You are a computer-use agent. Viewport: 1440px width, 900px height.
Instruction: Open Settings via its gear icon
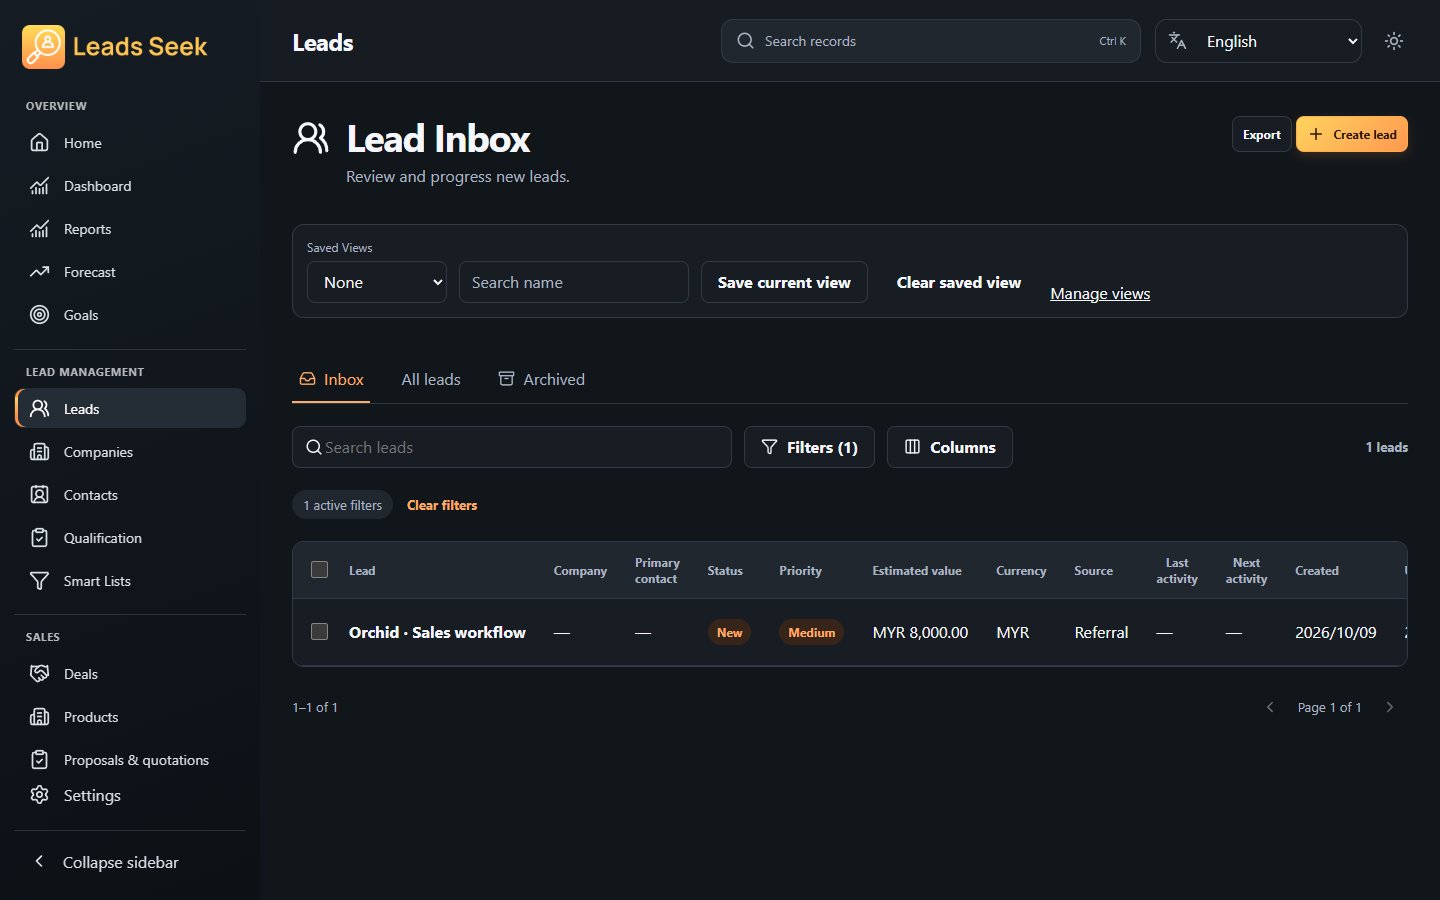39,795
